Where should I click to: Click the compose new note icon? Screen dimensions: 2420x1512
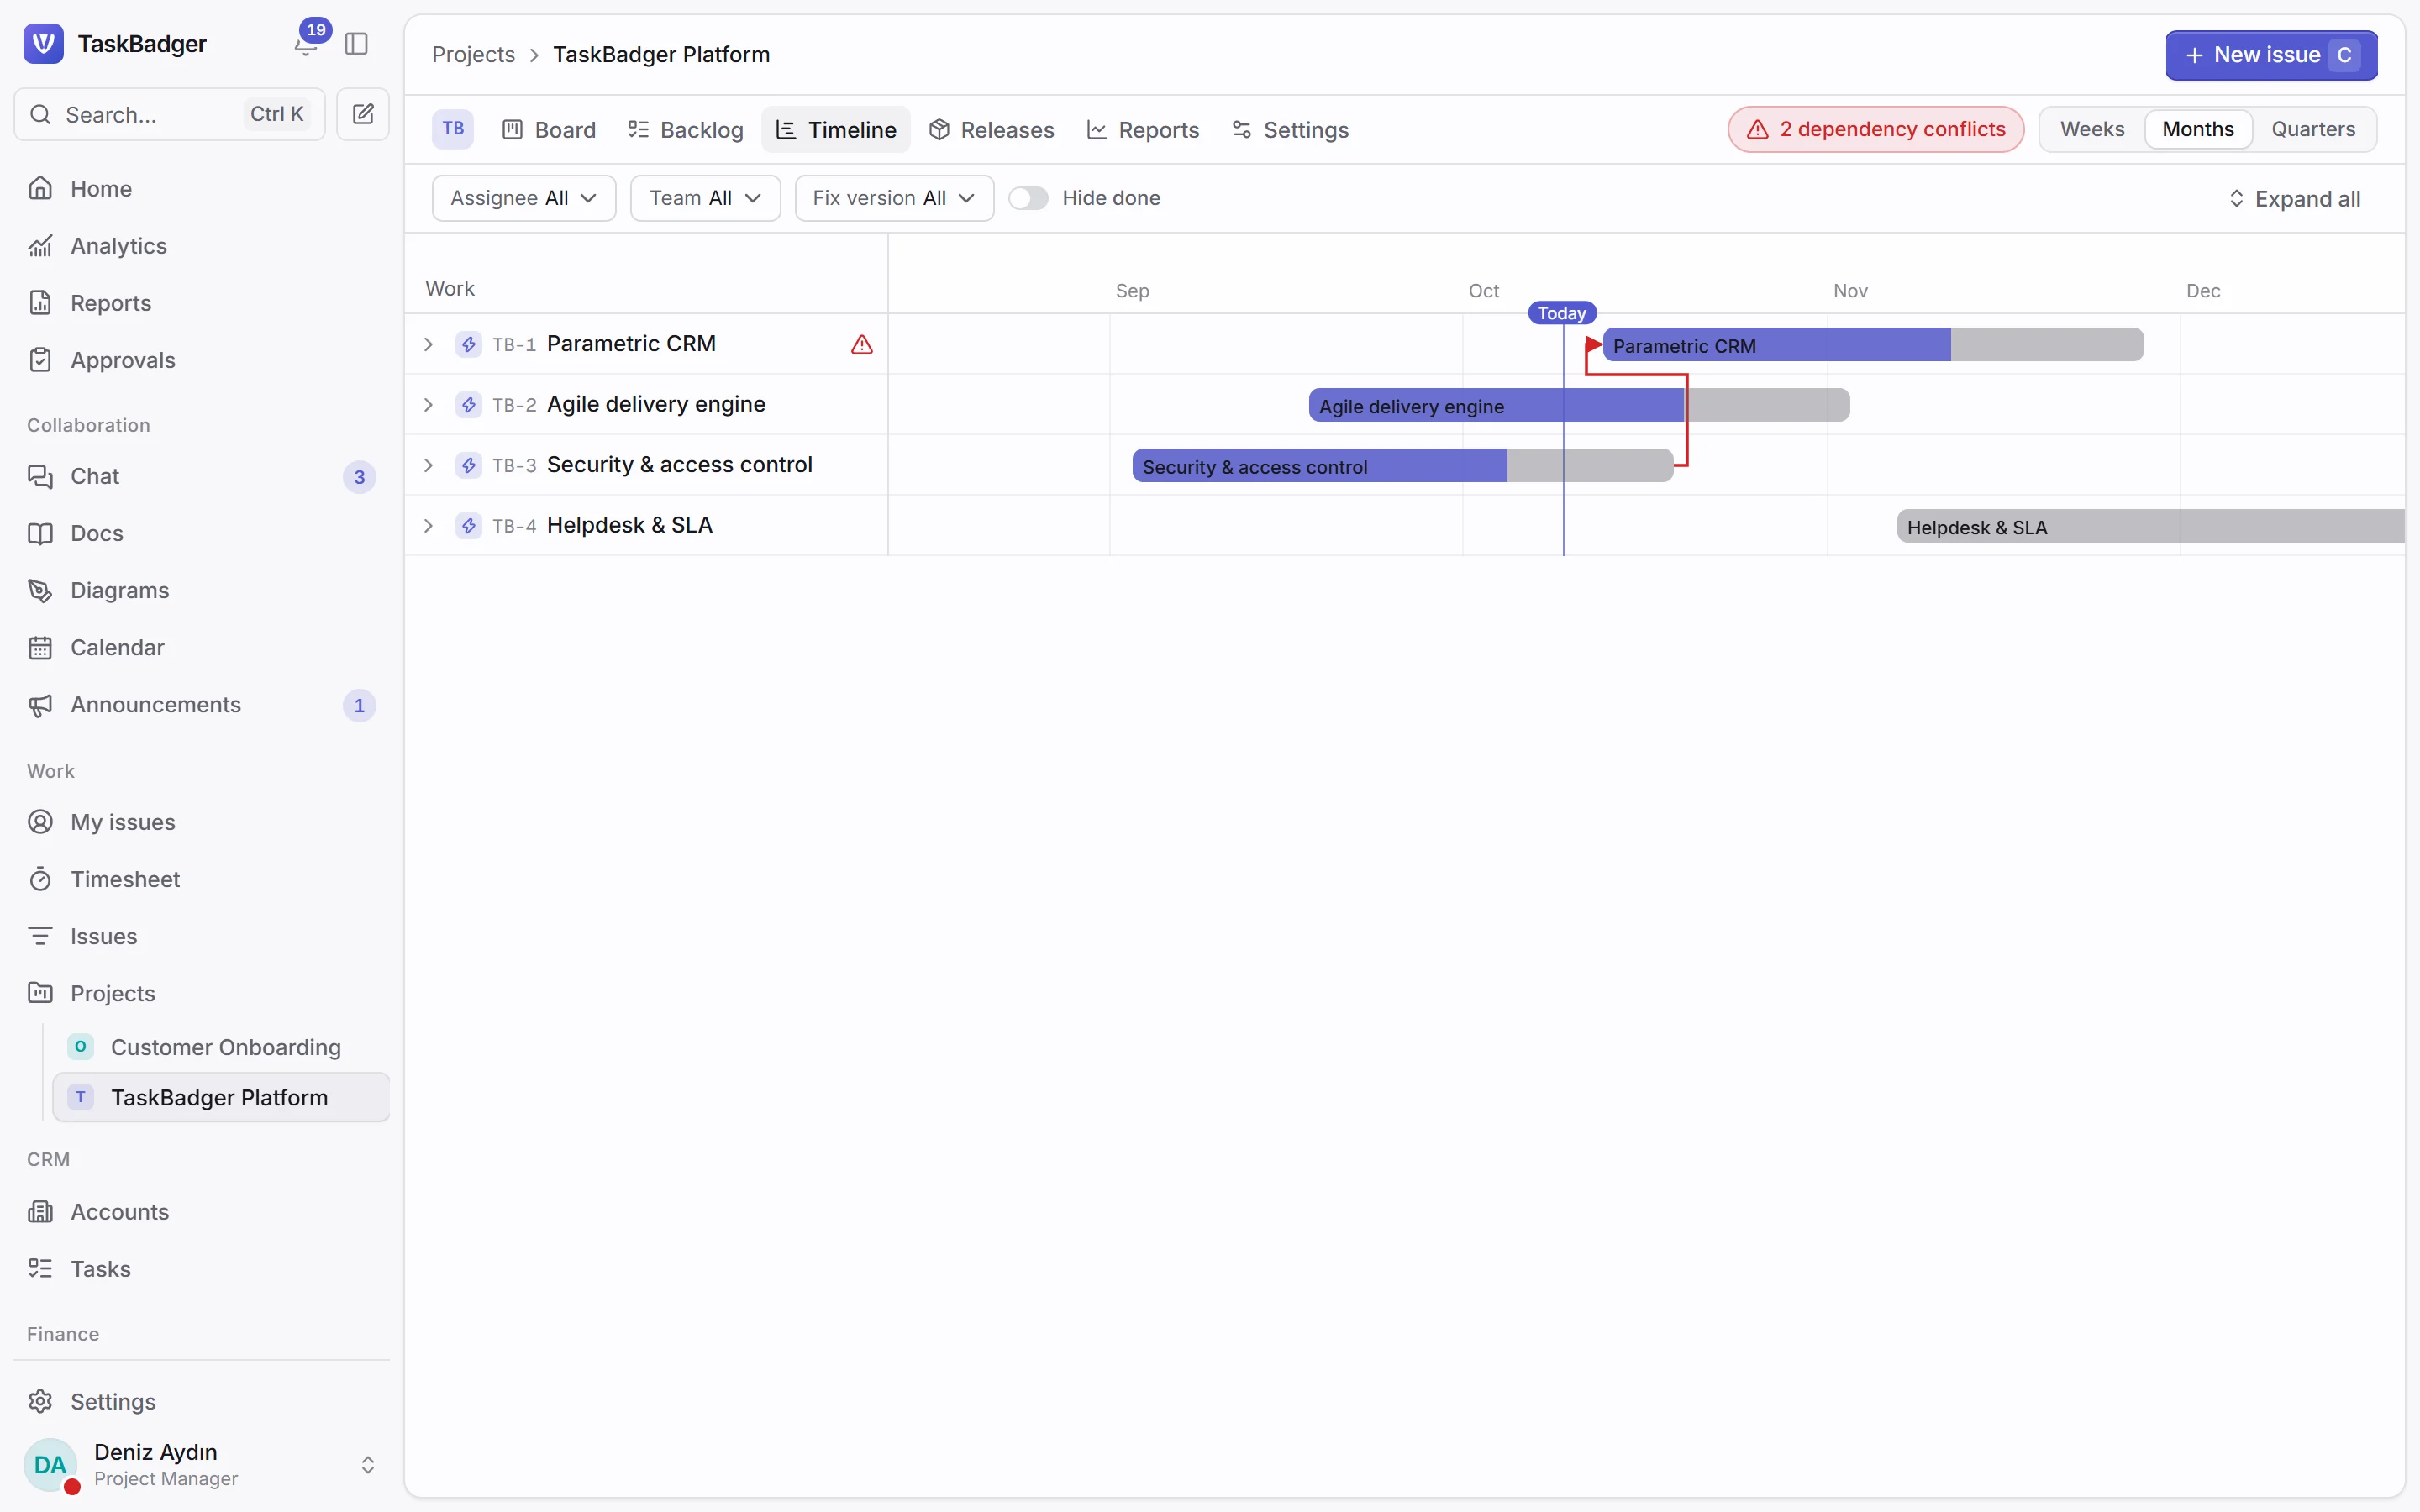pos(363,114)
